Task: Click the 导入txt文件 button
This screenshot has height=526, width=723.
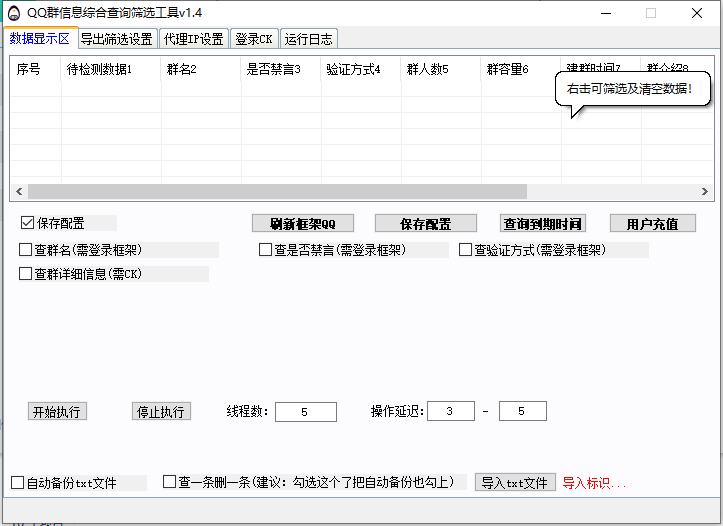Action: pos(514,483)
